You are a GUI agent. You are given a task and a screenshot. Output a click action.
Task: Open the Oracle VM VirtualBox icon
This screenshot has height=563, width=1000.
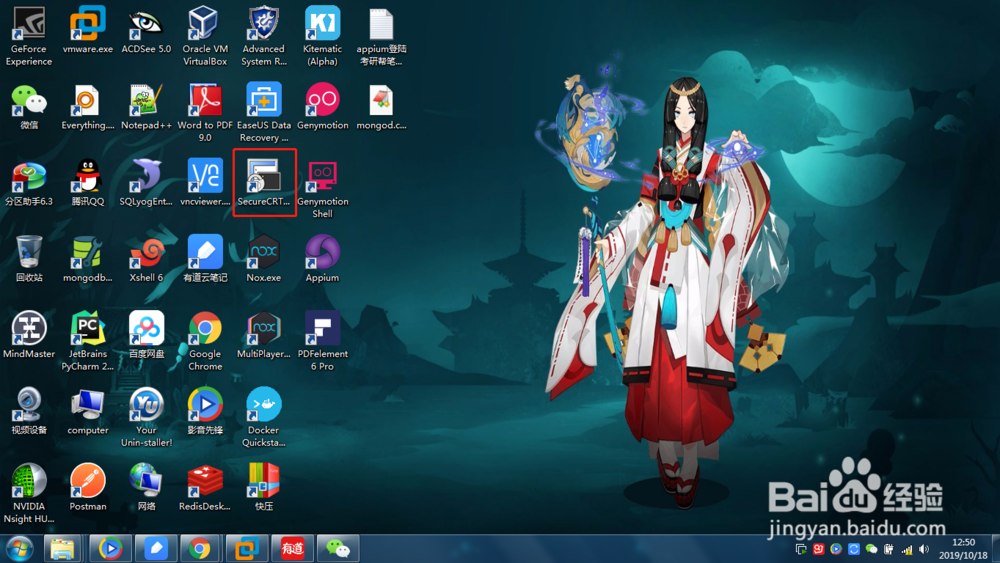pyautogui.click(x=205, y=36)
